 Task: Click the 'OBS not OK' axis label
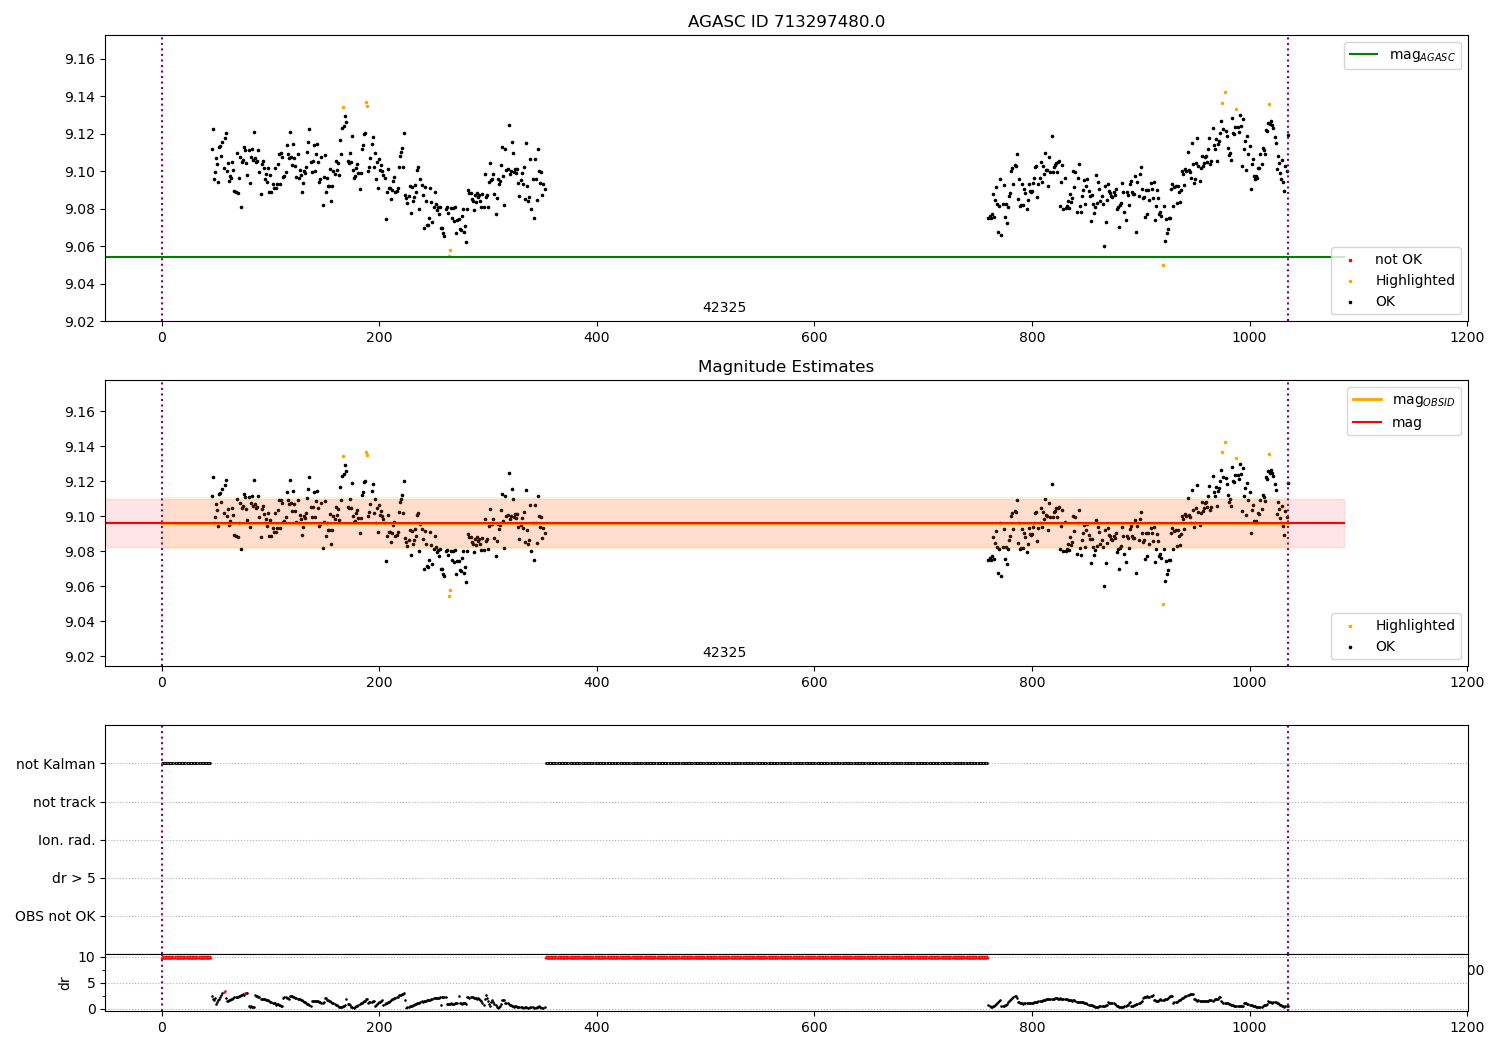[x=56, y=917]
